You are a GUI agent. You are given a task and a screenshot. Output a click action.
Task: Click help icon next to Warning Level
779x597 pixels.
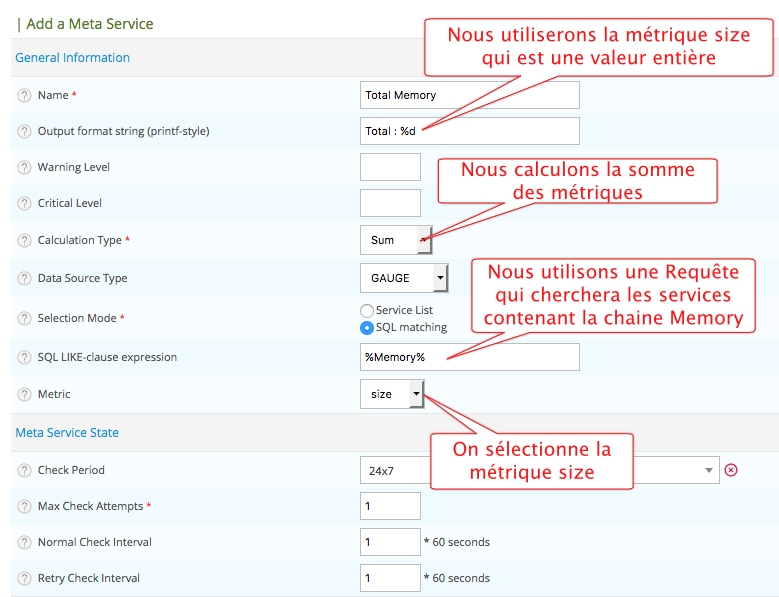pos(24,167)
